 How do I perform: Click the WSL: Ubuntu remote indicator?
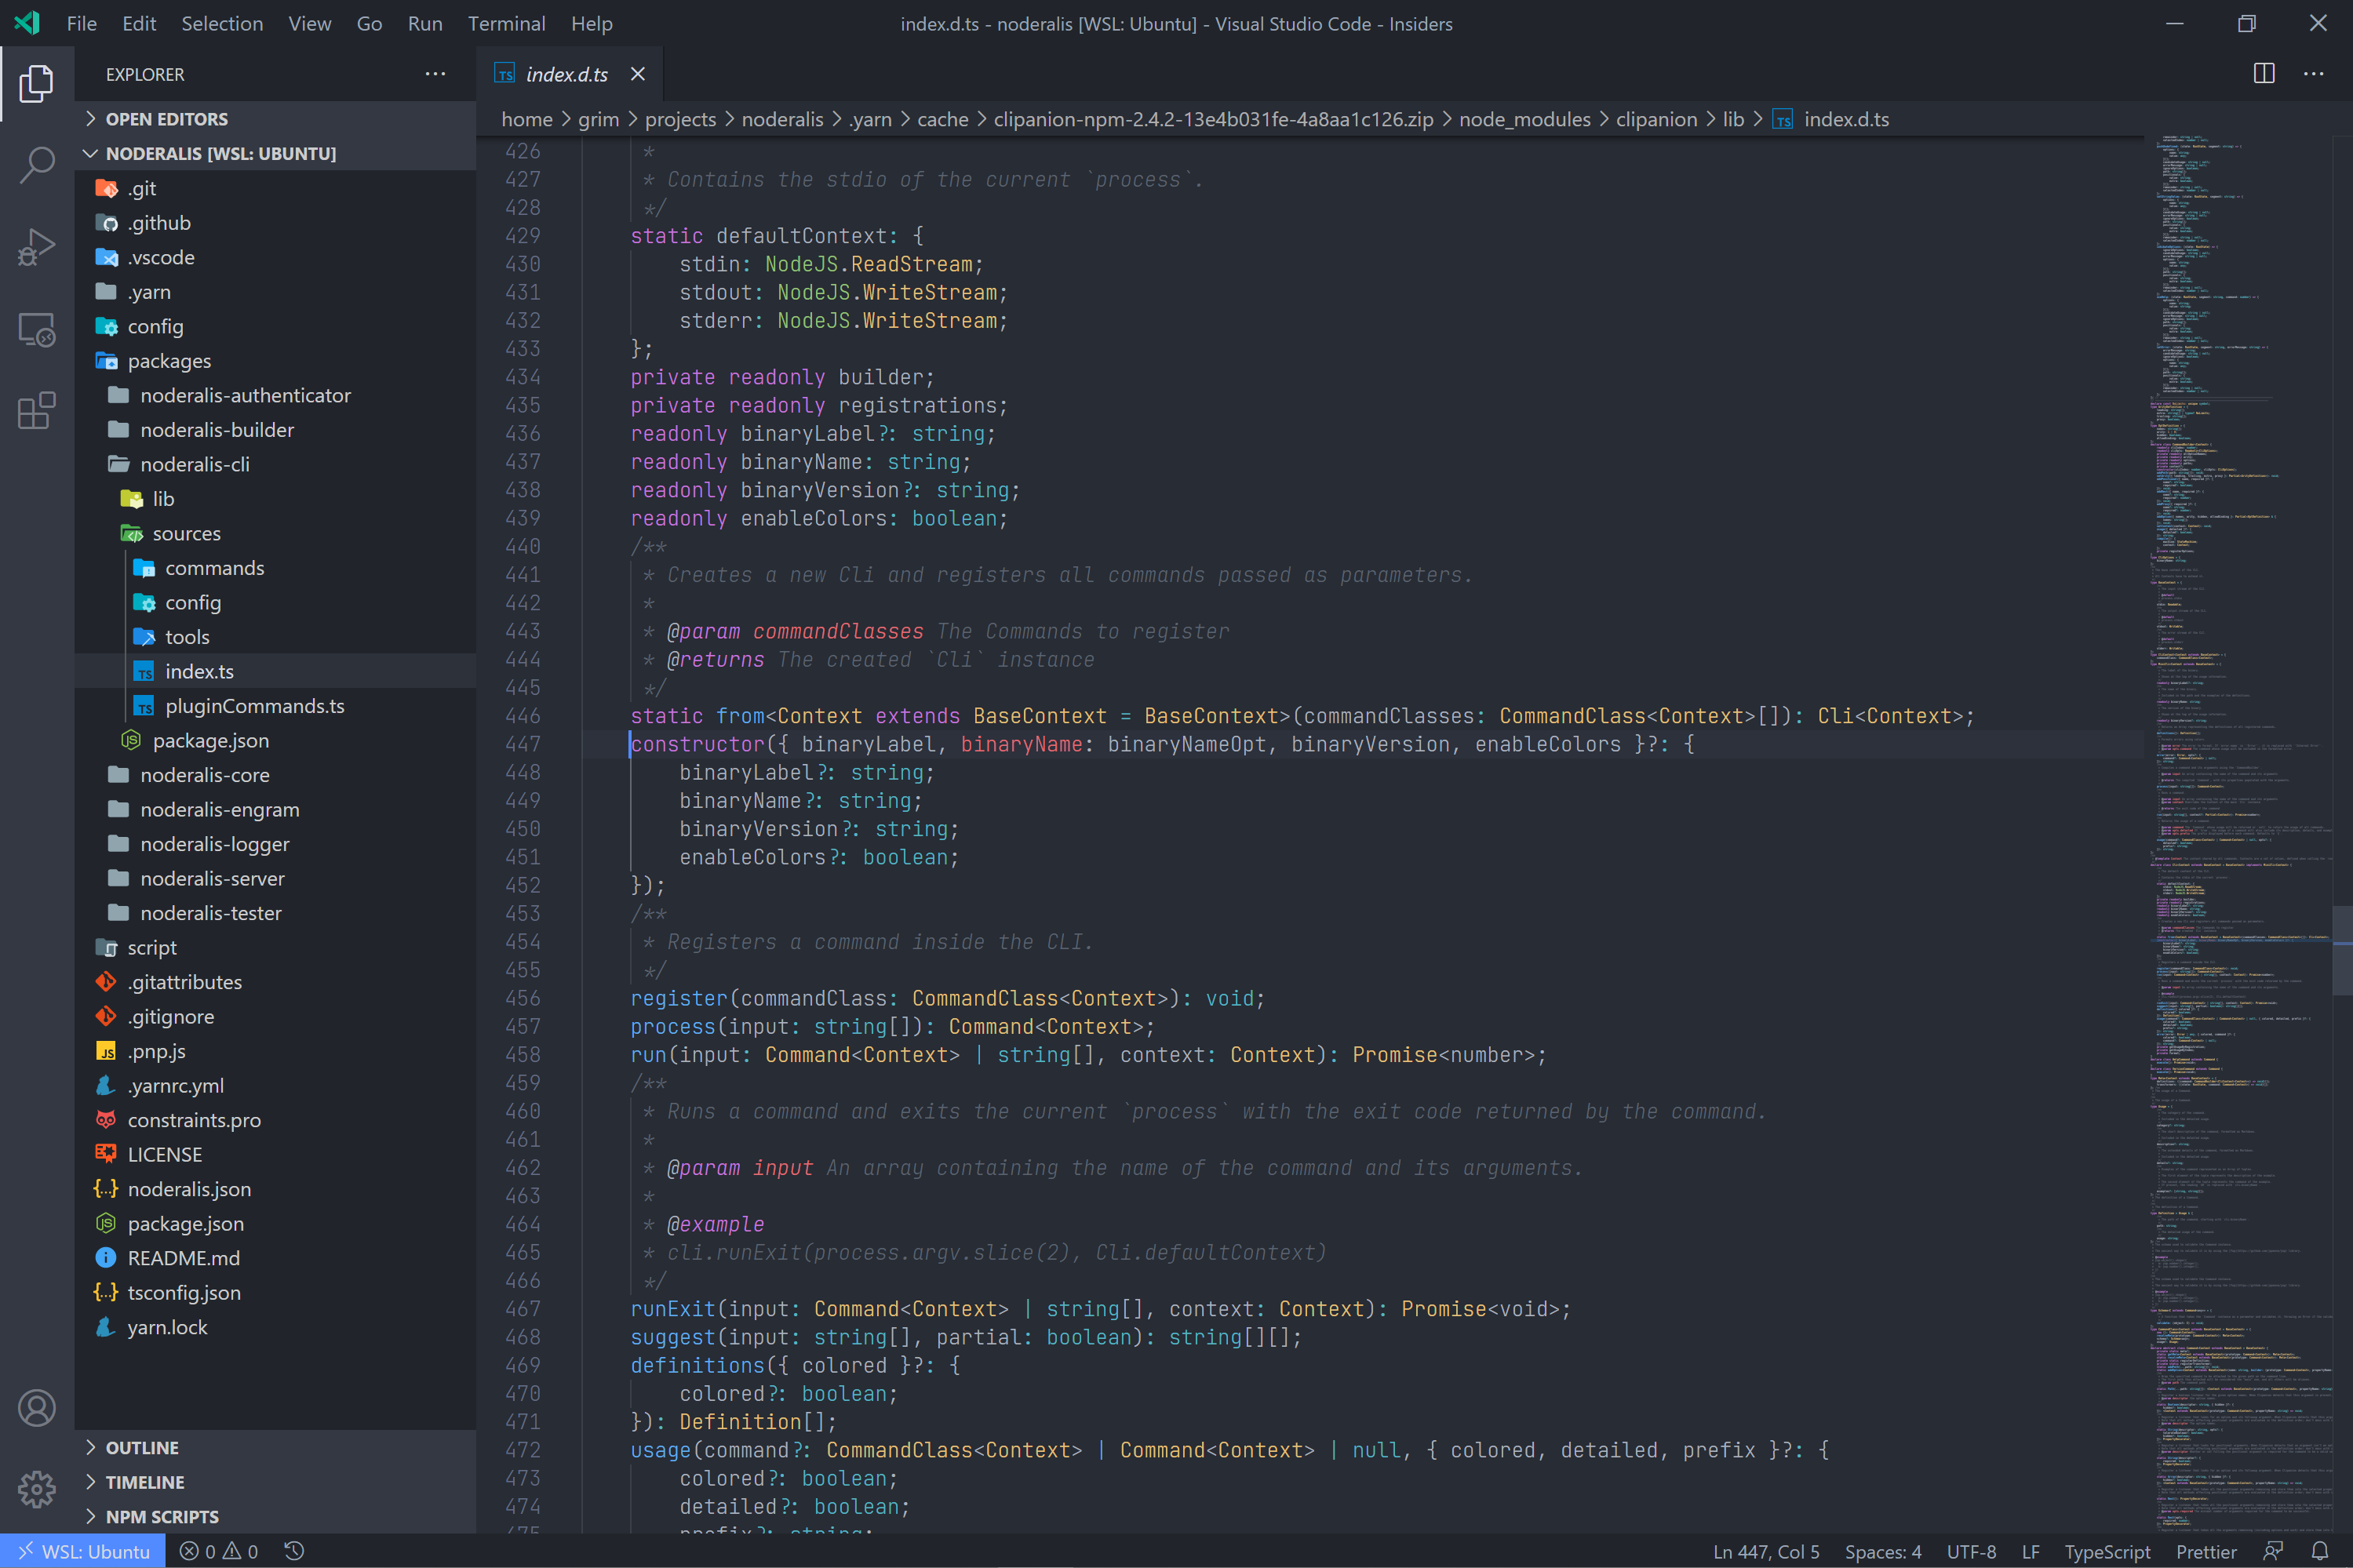82,1550
